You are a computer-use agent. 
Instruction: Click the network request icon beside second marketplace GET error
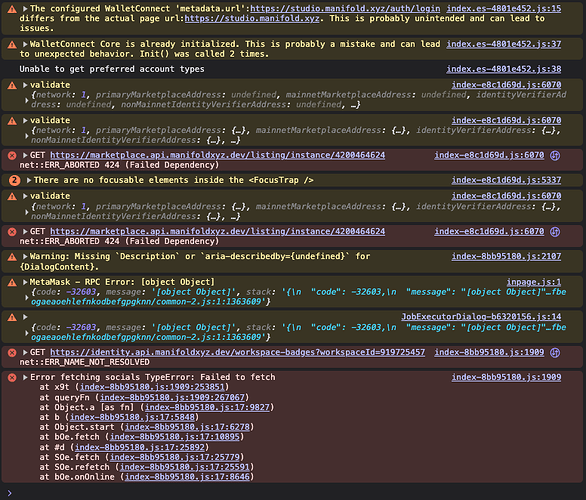(x=555, y=232)
